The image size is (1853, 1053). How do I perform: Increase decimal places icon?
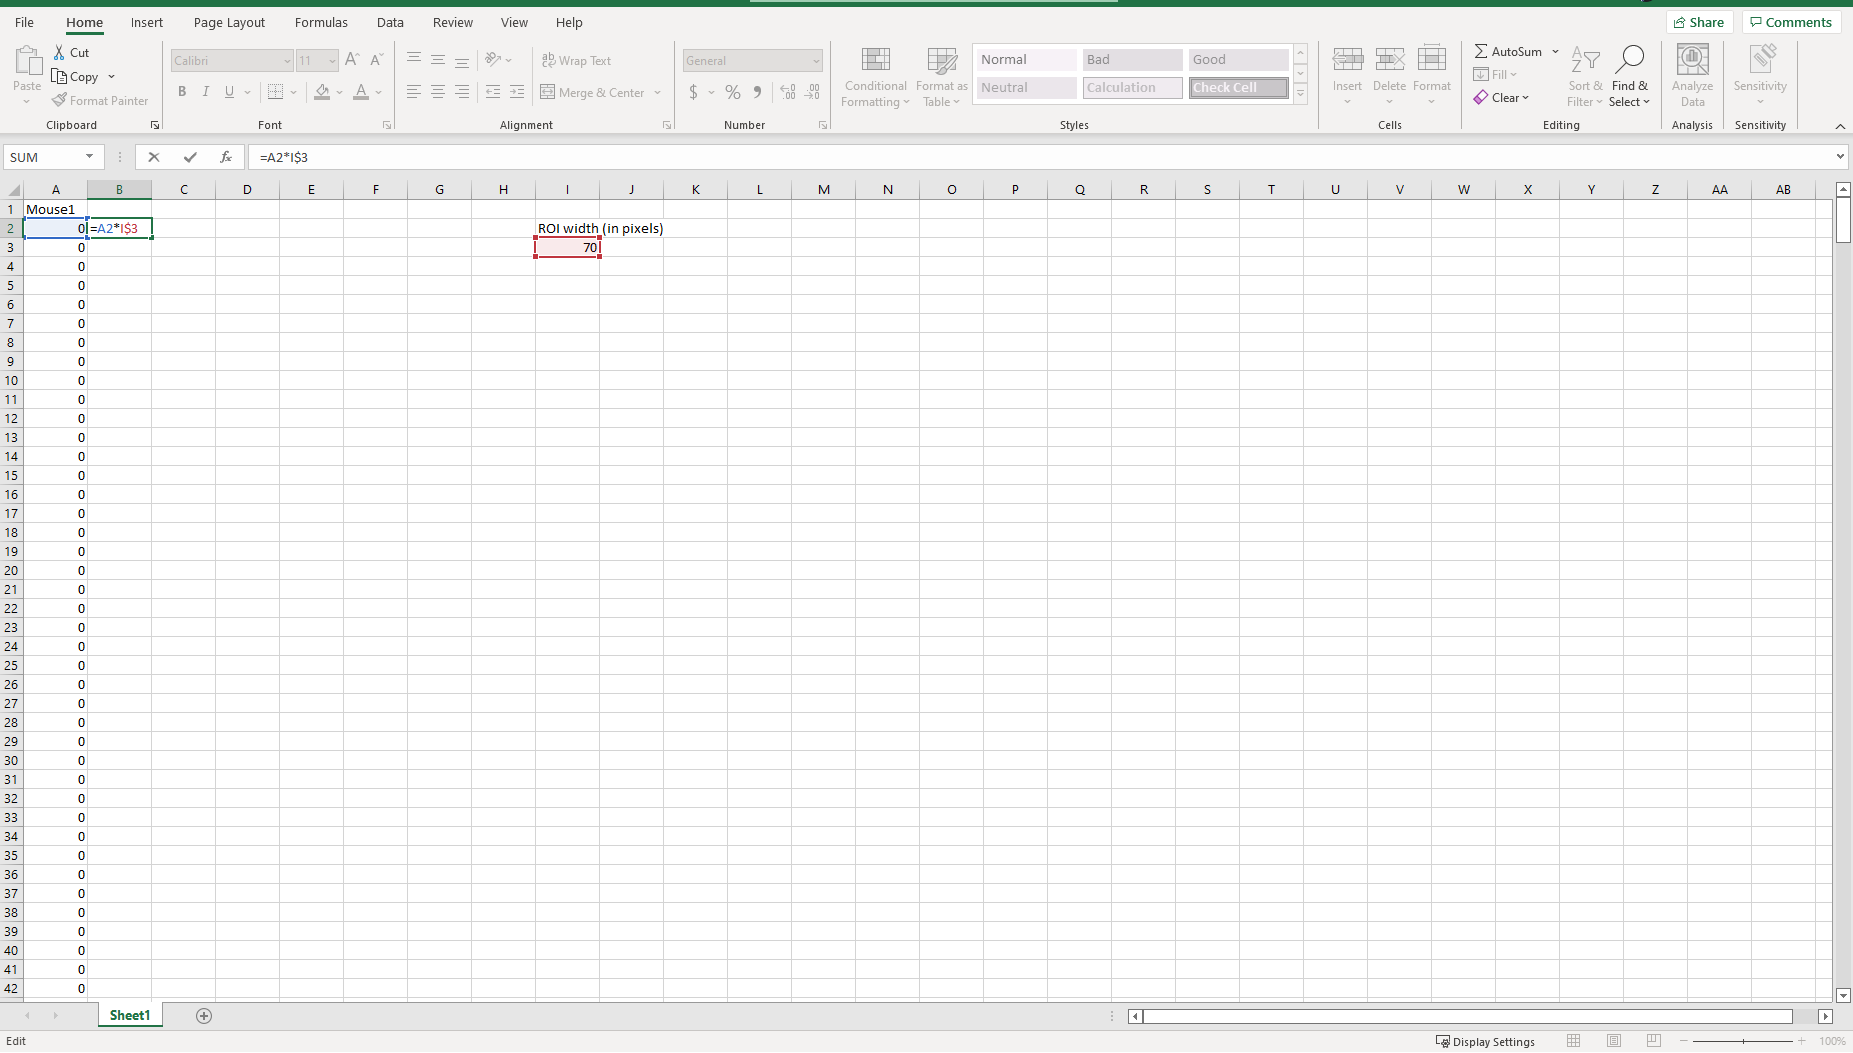[x=788, y=92]
